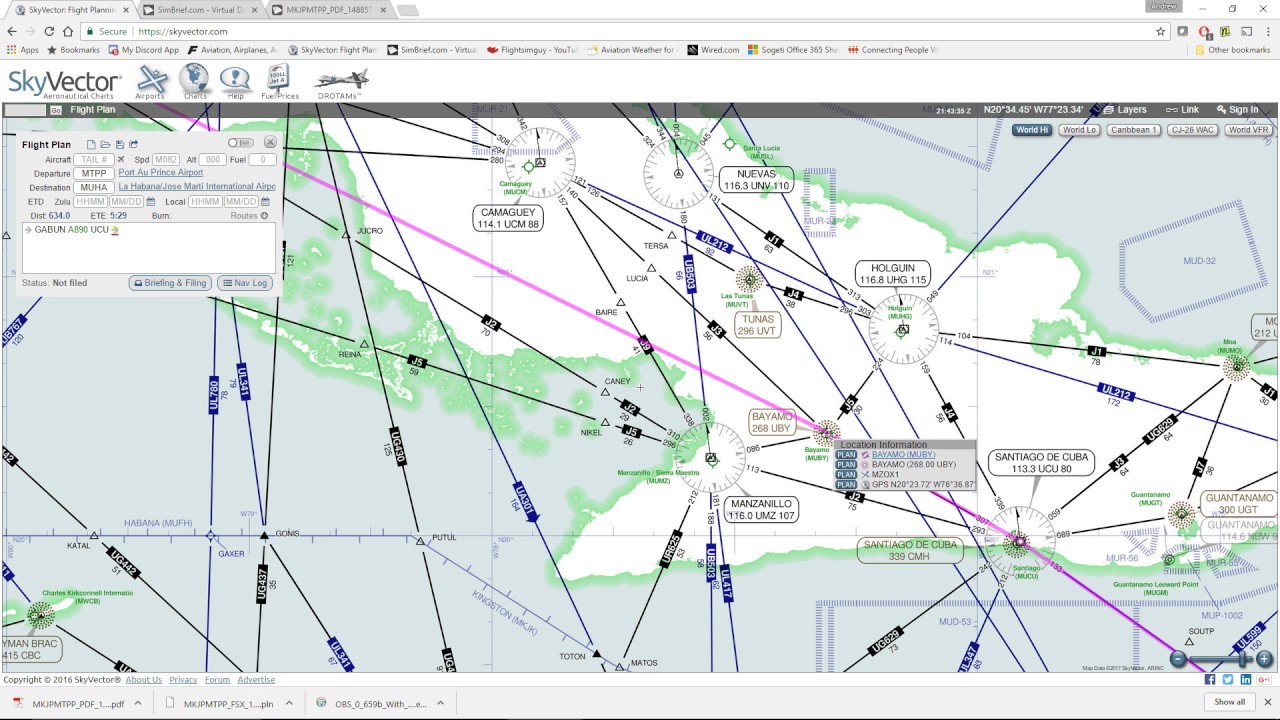
Task: Expand the Routes dropdown arrow
Action: pos(264,216)
